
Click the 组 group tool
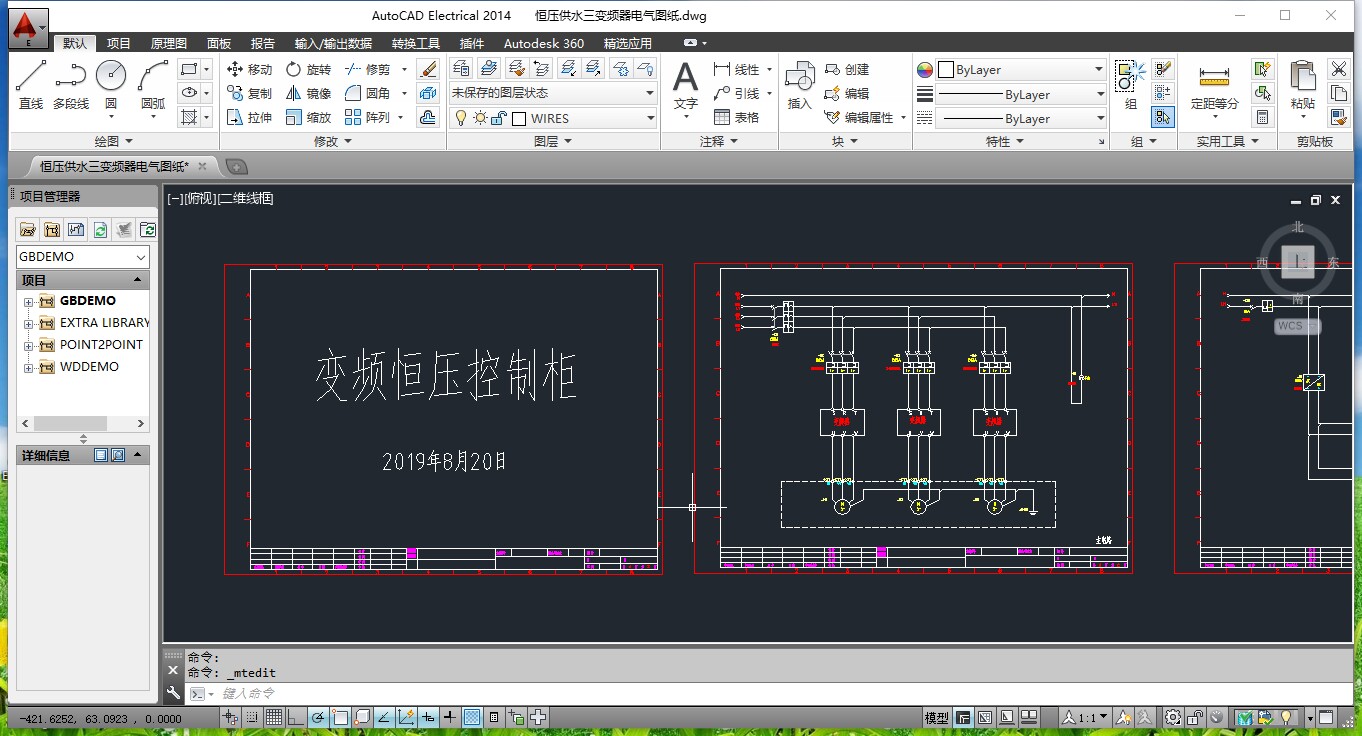tap(1131, 84)
